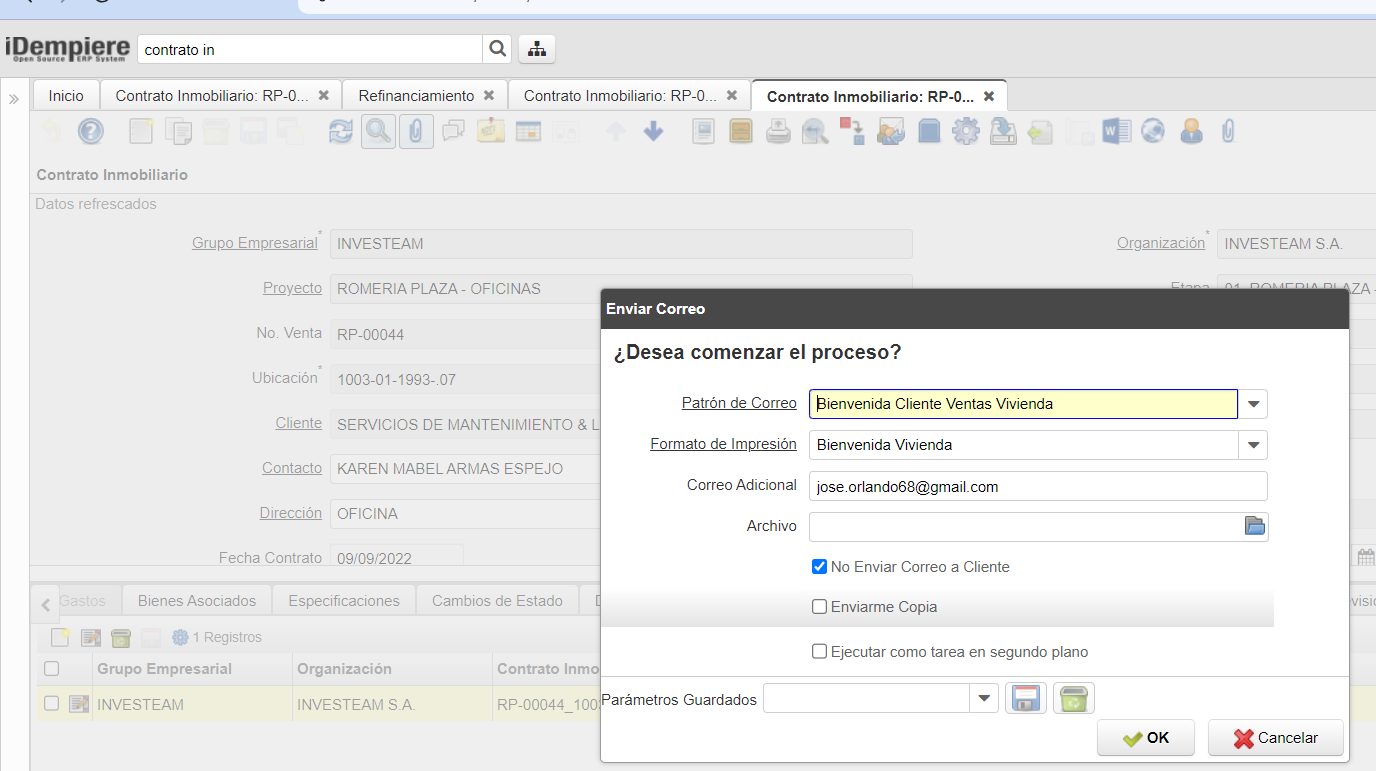Click the Word document toolbar icon
Screen dimensions: 1376x771
click(x=1116, y=132)
